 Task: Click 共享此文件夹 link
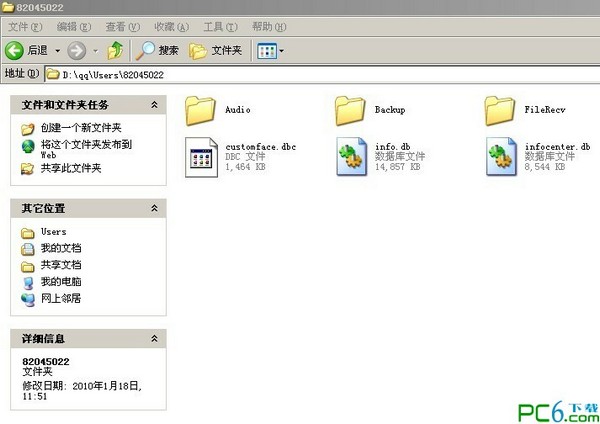tap(71, 168)
